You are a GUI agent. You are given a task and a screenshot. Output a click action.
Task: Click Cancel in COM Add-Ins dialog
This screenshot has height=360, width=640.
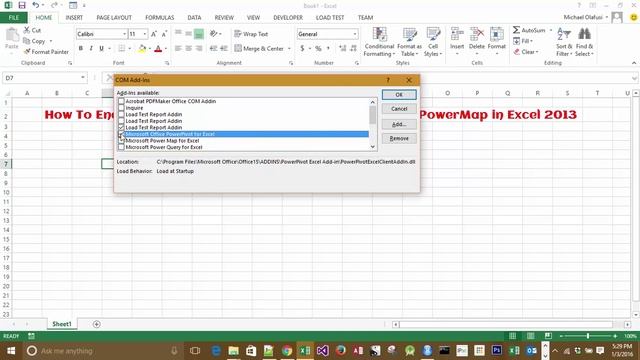click(x=399, y=109)
